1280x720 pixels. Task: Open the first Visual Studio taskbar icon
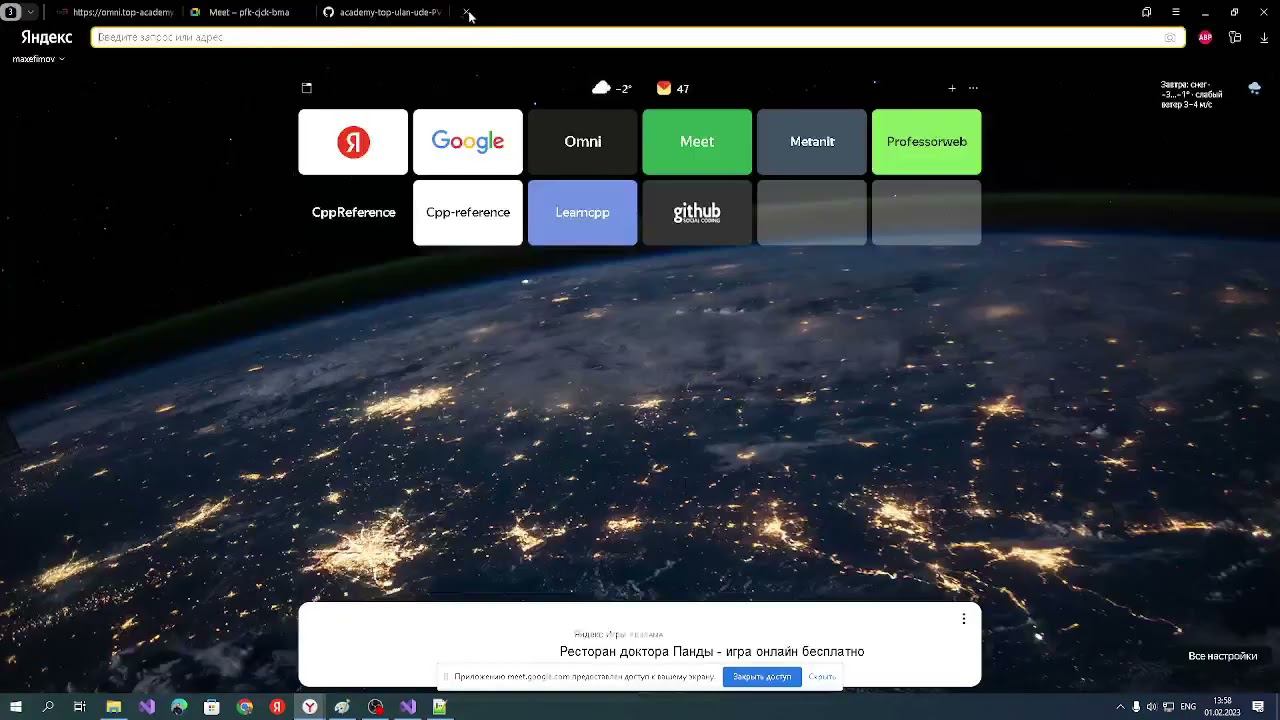pyautogui.click(x=147, y=707)
